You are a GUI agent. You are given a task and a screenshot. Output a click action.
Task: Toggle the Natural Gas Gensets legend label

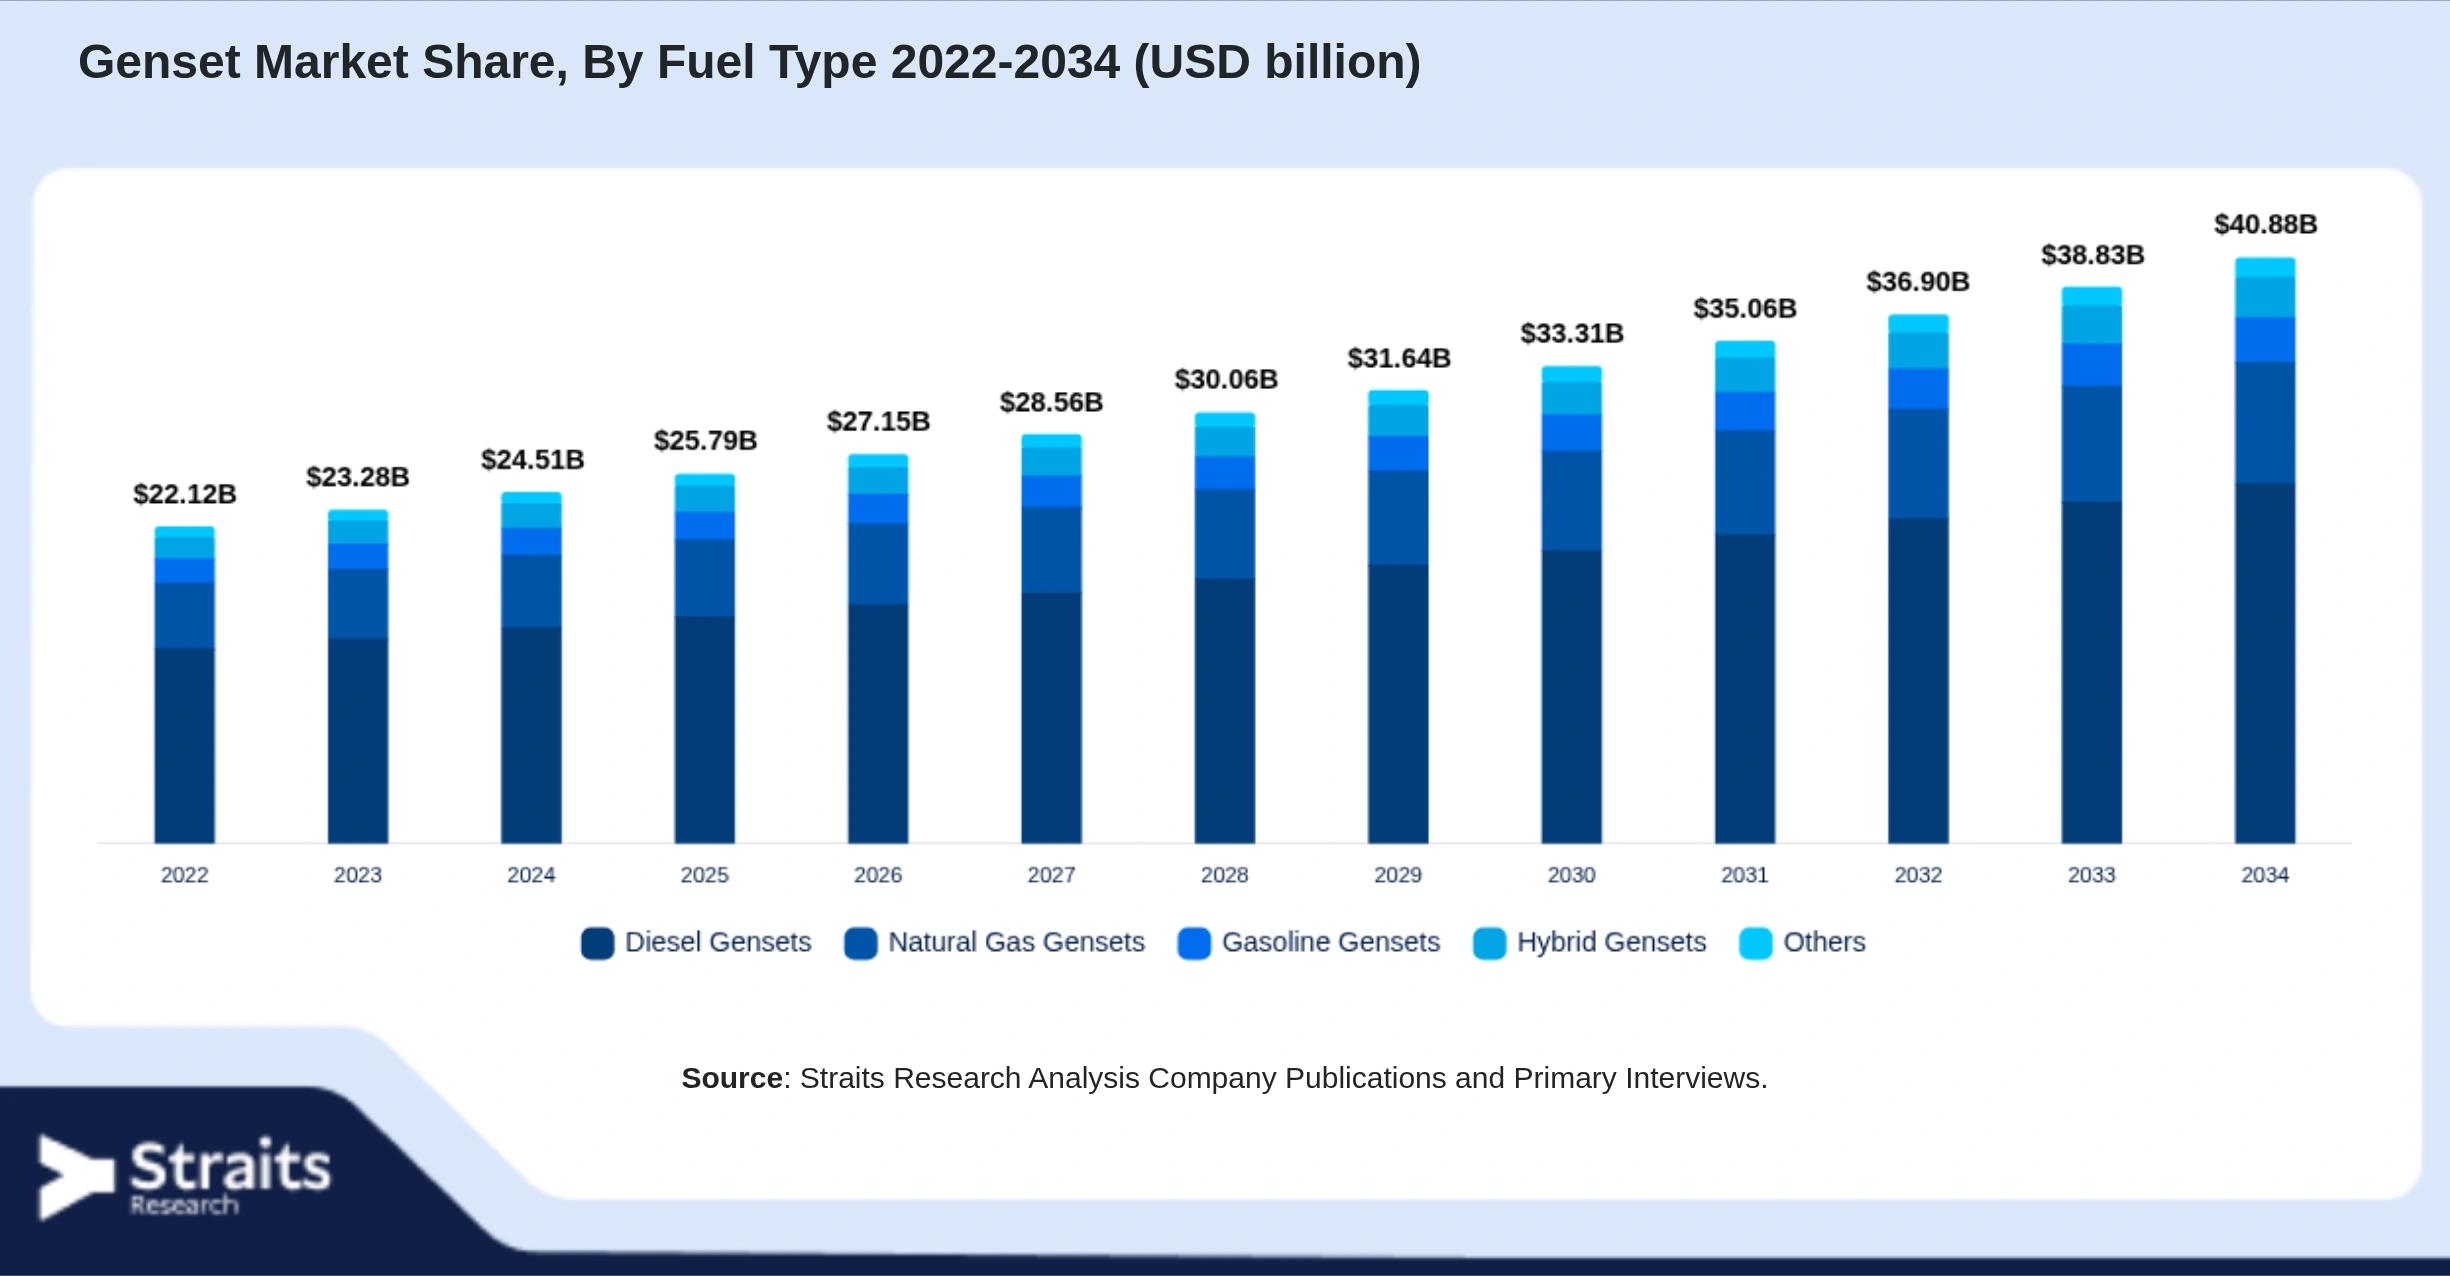pyautogui.click(x=1016, y=942)
